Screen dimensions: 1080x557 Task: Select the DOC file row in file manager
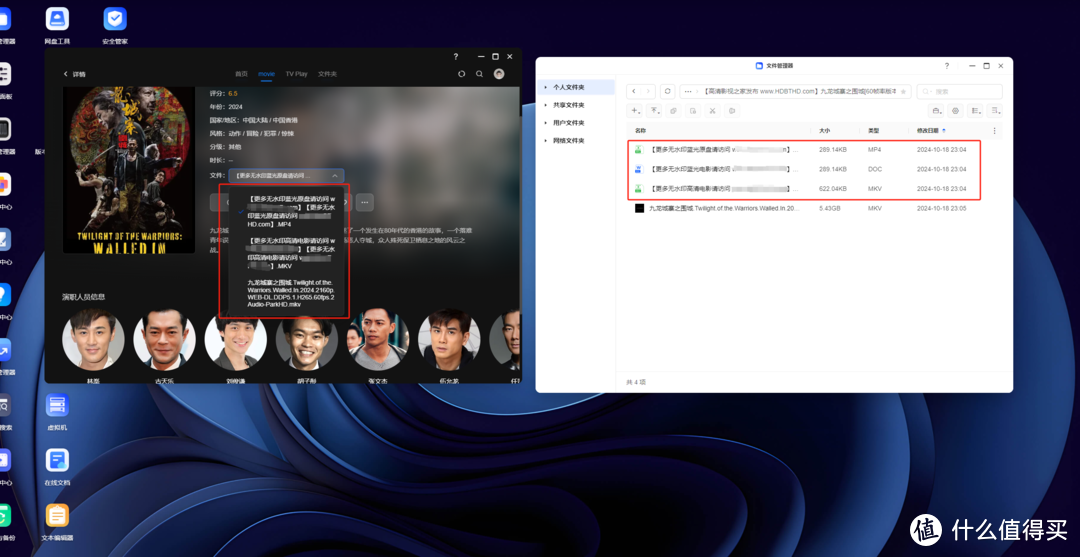pyautogui.click(x=813, y=169)
